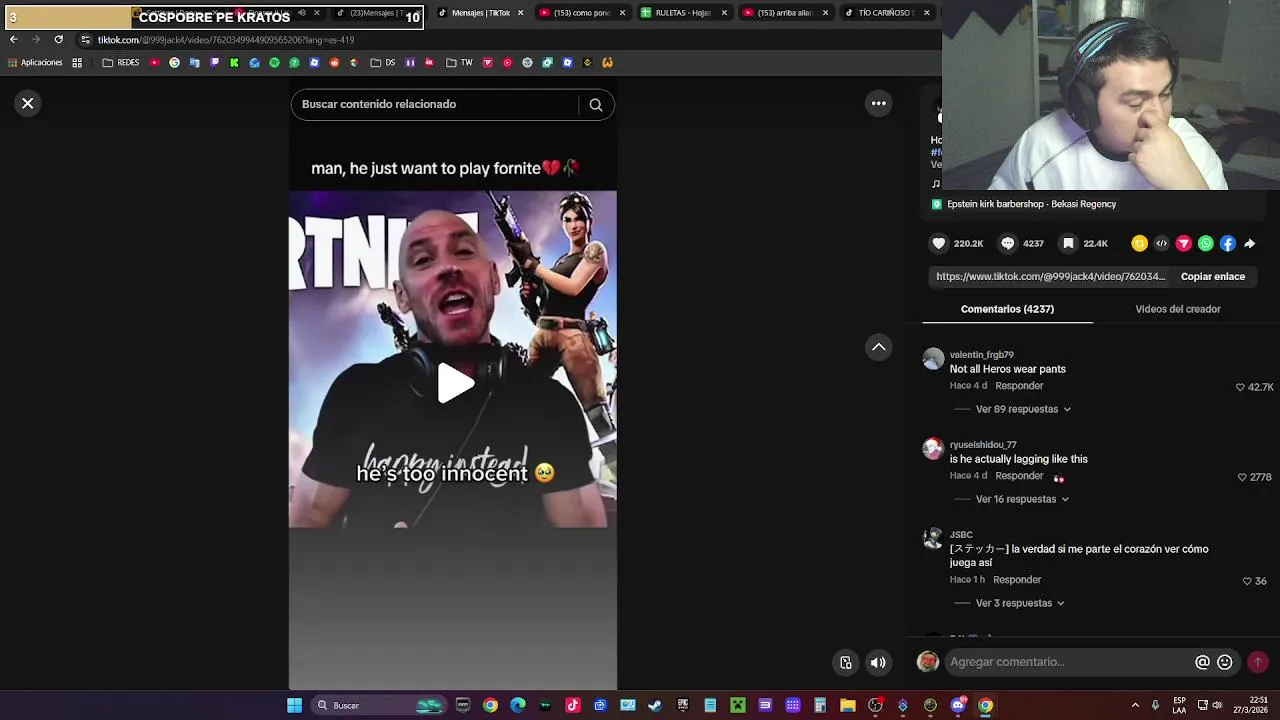1280x720 pixels.
Task: Like JSBC's comment with 36 likes
Action: coord(1247,581)
